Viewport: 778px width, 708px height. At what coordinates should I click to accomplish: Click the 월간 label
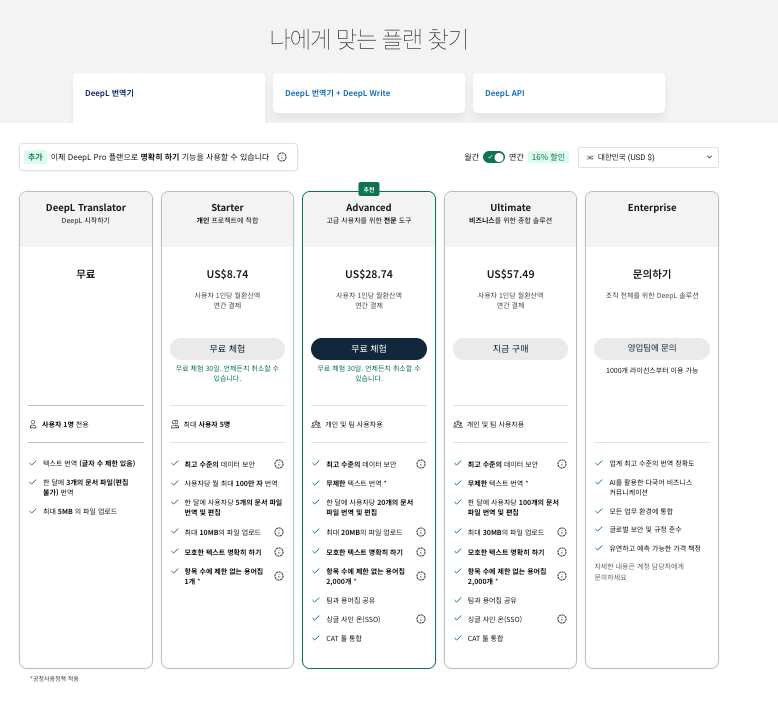pos(471,157)
